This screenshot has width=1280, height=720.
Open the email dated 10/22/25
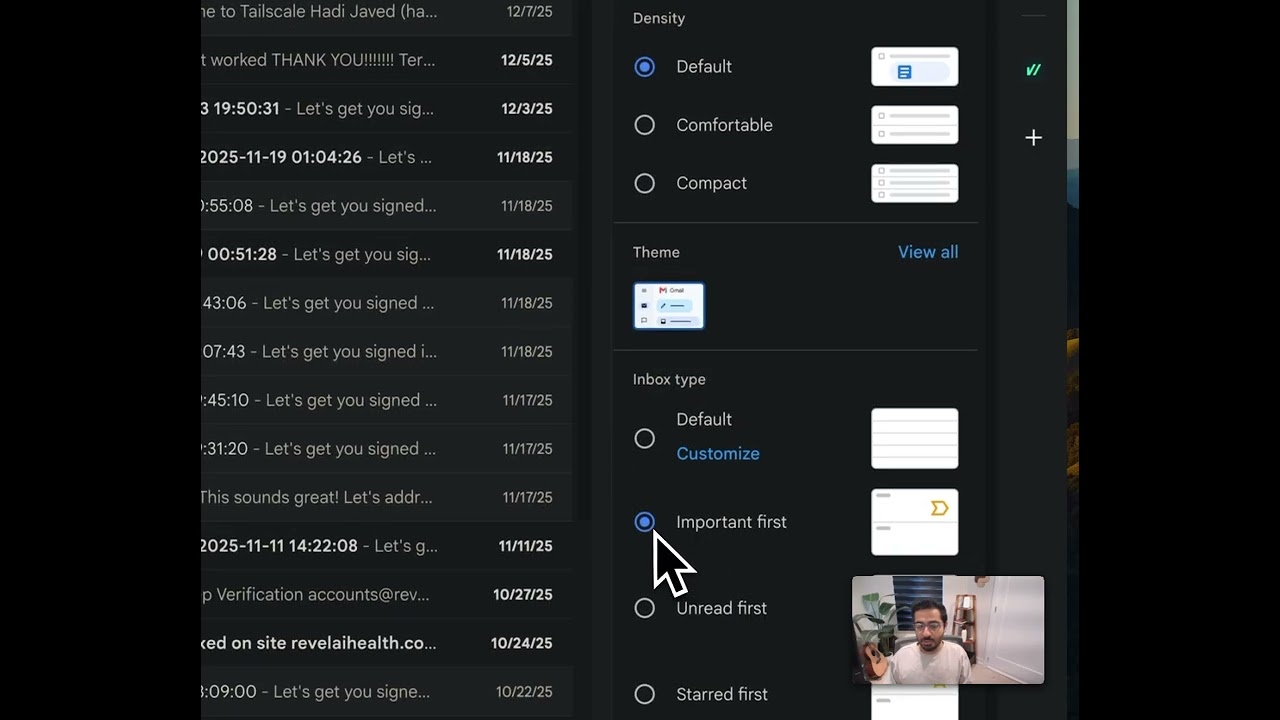pyautogui.click(x=387, y=692)
